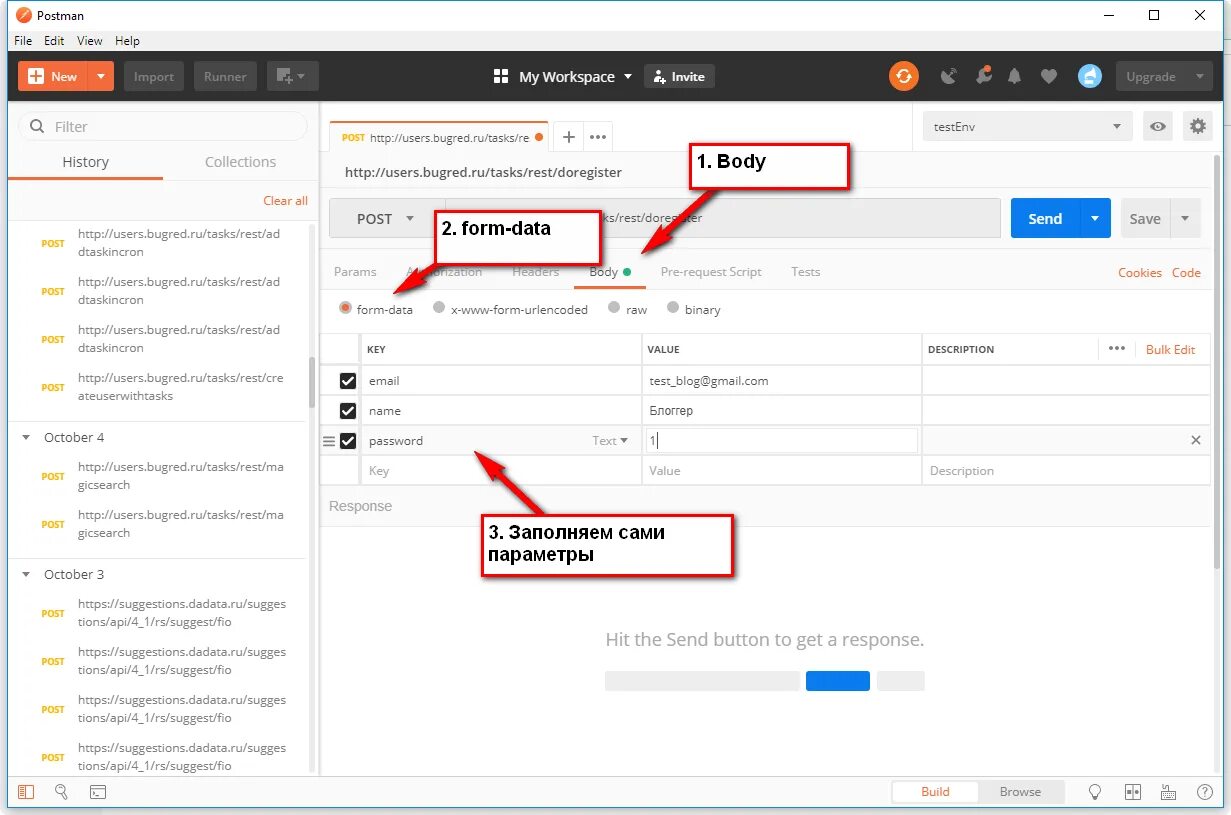Open the New button dropdown arrow
1231x815 pixels.
[101, 76]
